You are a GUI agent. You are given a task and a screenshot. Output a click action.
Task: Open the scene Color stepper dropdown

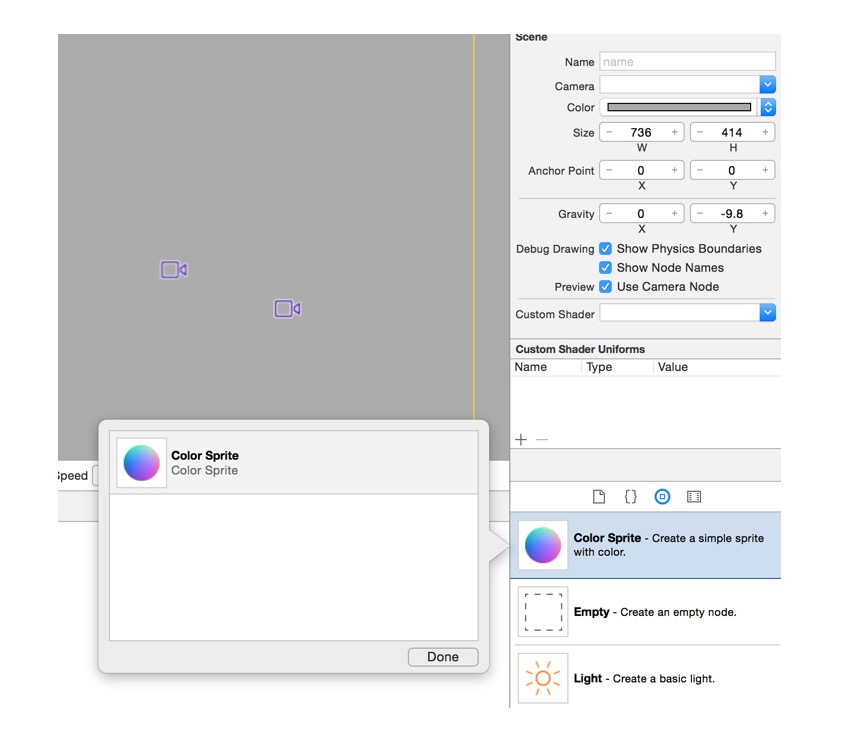click(768, 107)
